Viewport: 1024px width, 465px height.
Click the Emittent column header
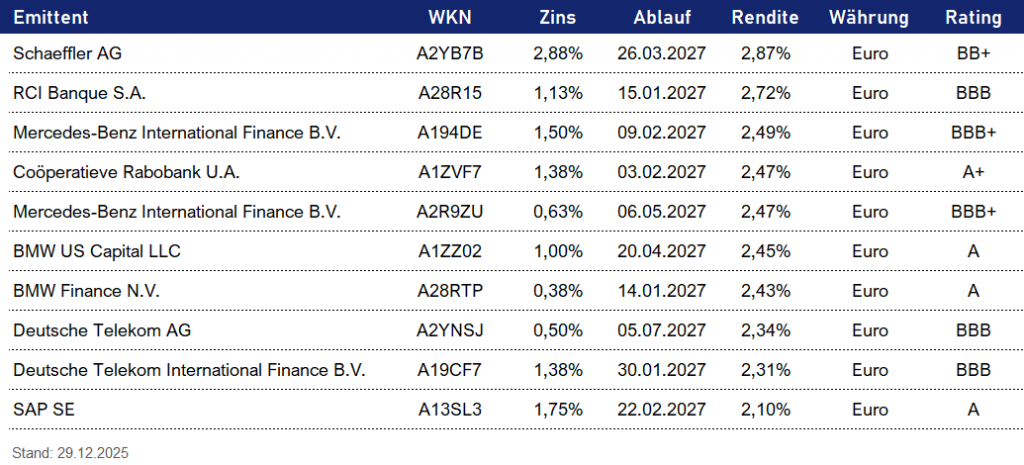[x=51, y=17]
